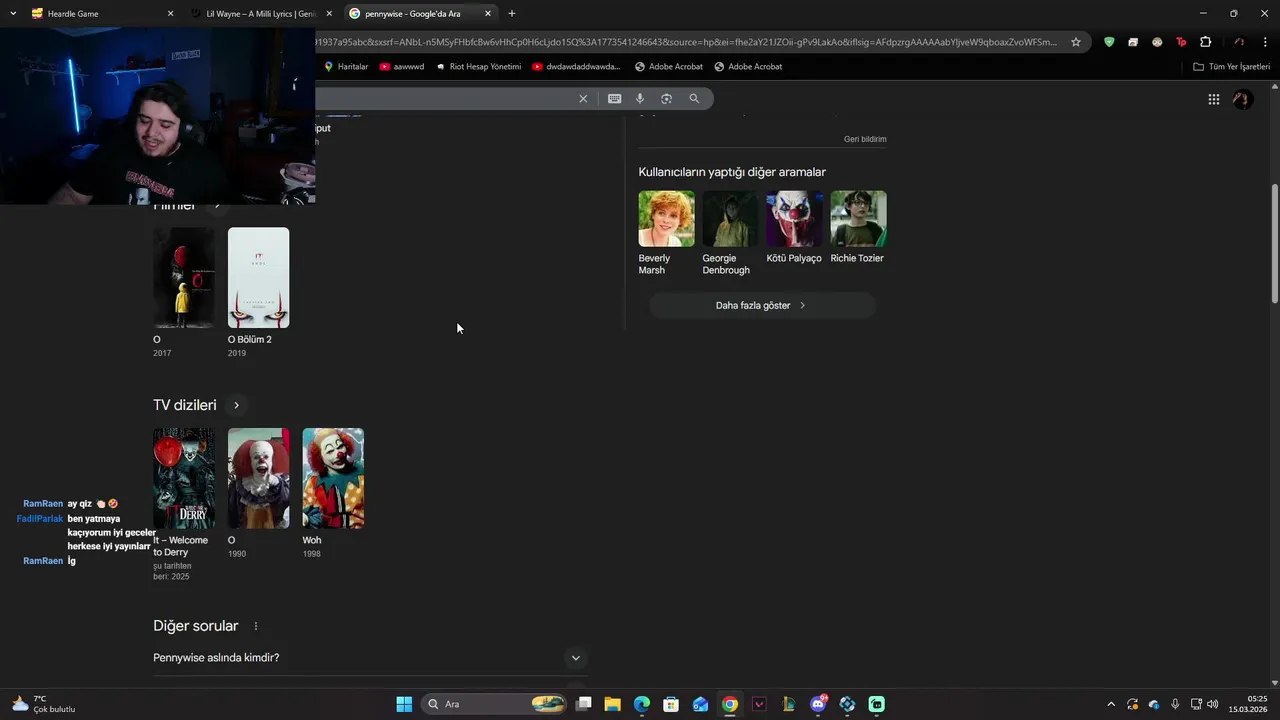Open Microsoft Store from the taskbar

click(x=671, y=704)
